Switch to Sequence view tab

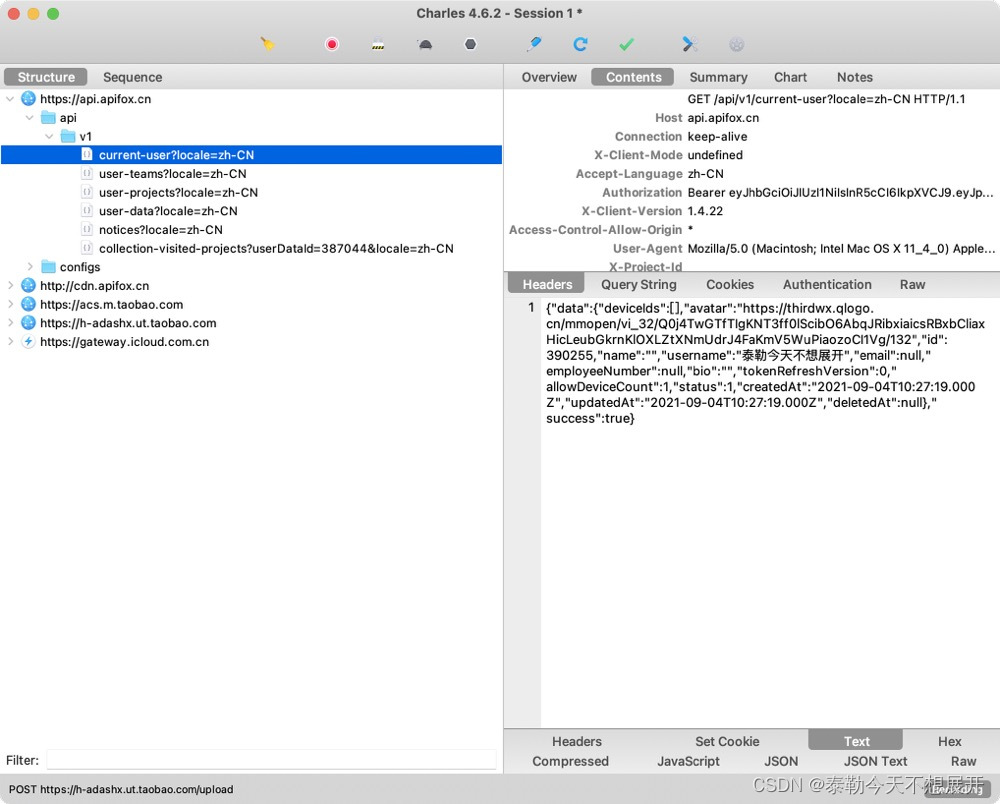(x=133, y=77)
